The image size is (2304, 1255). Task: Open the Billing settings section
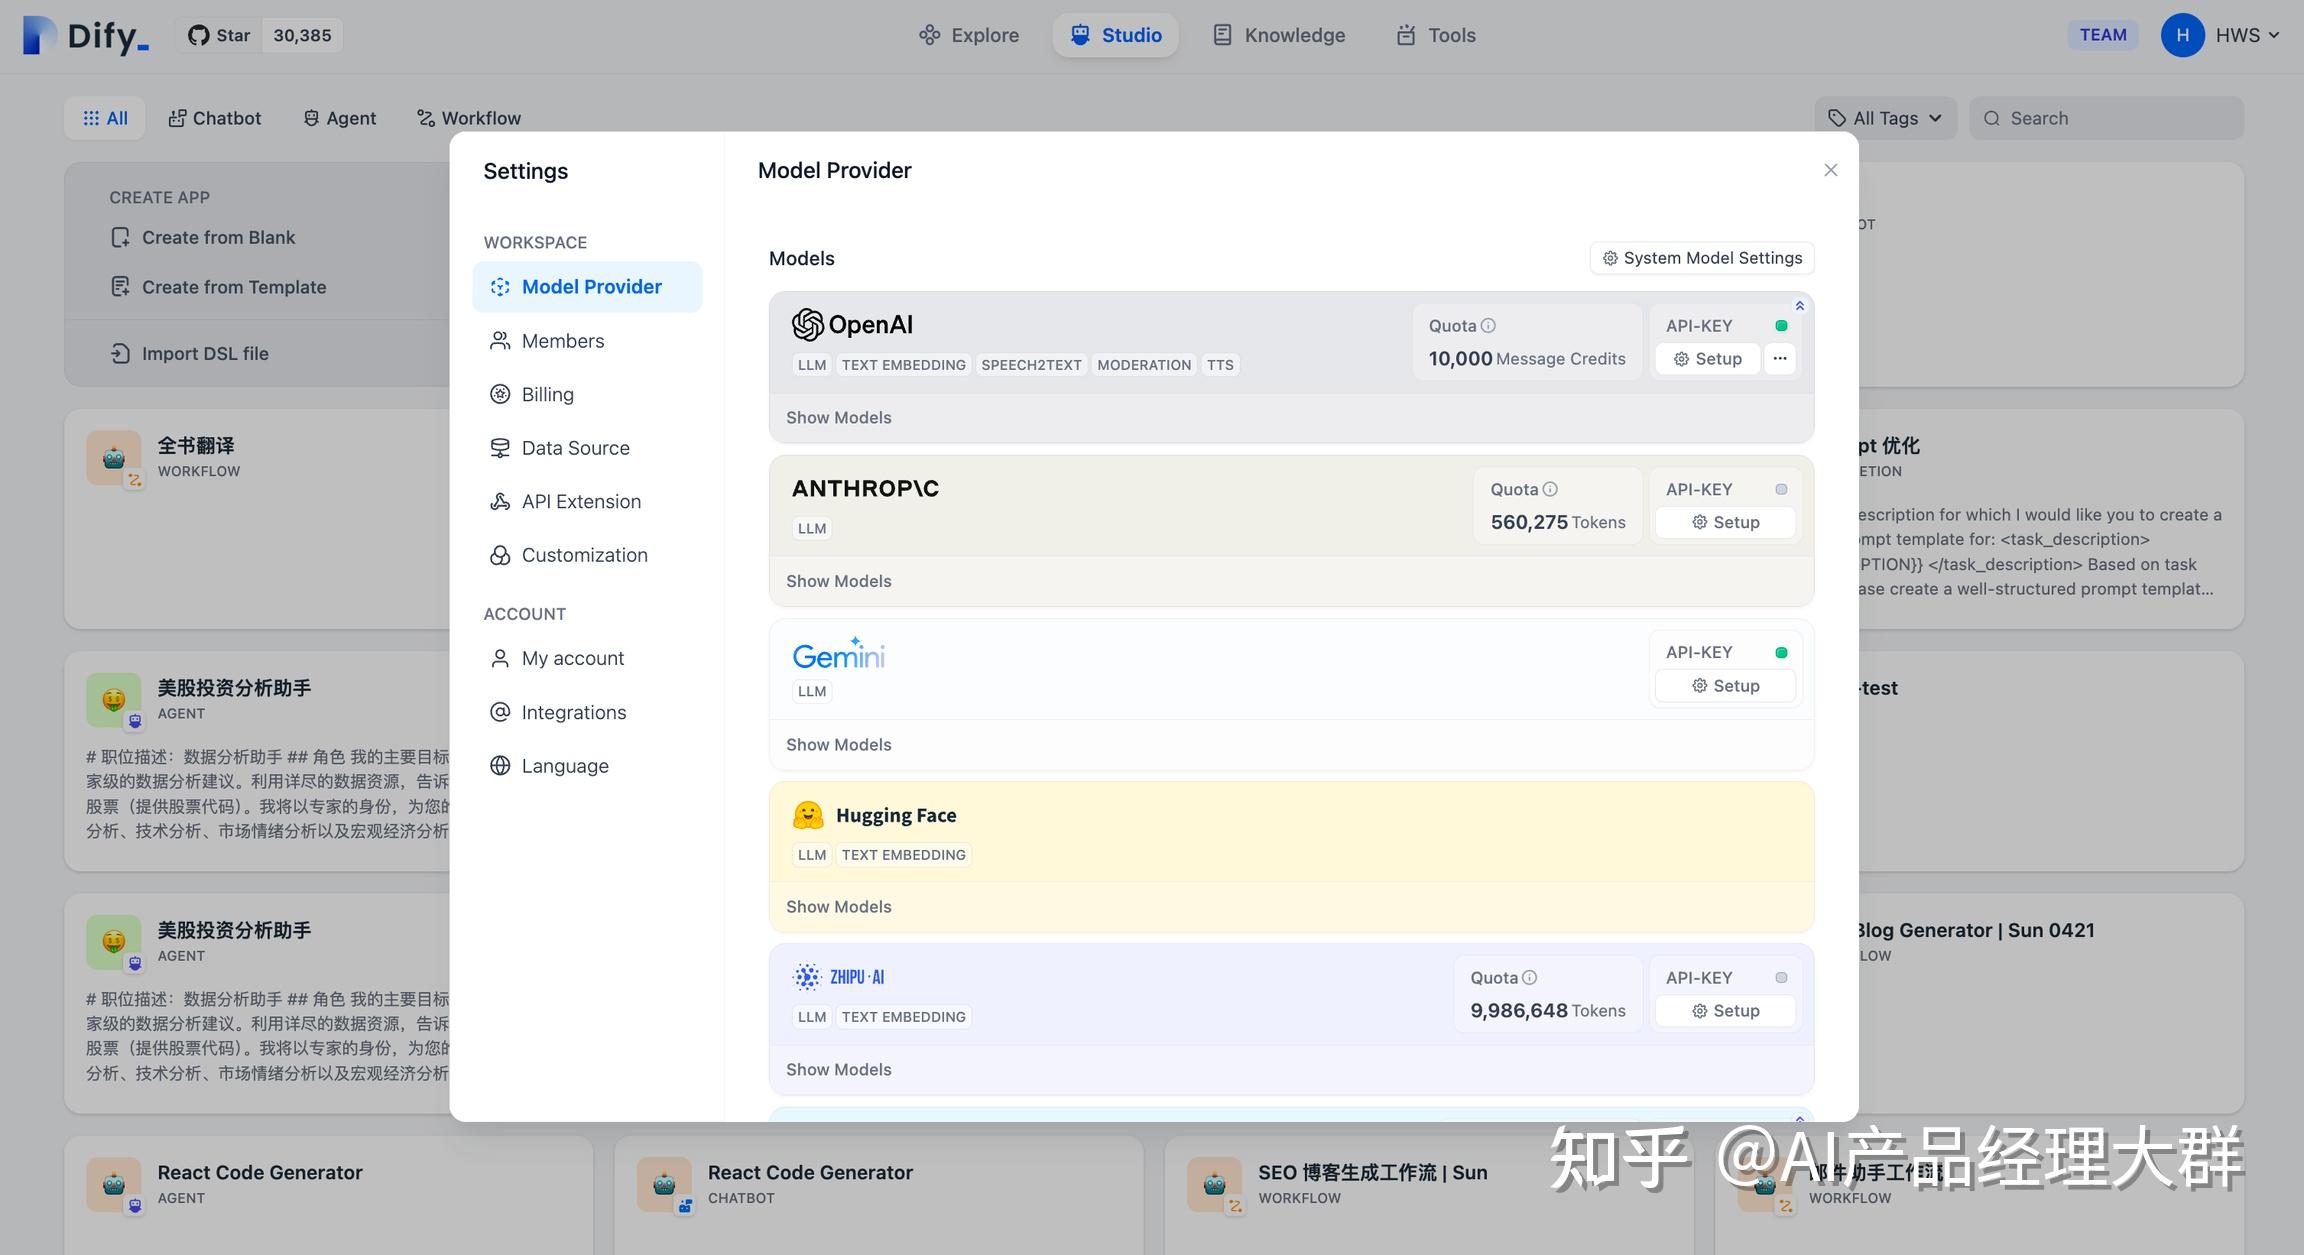[x=547, y=394]
